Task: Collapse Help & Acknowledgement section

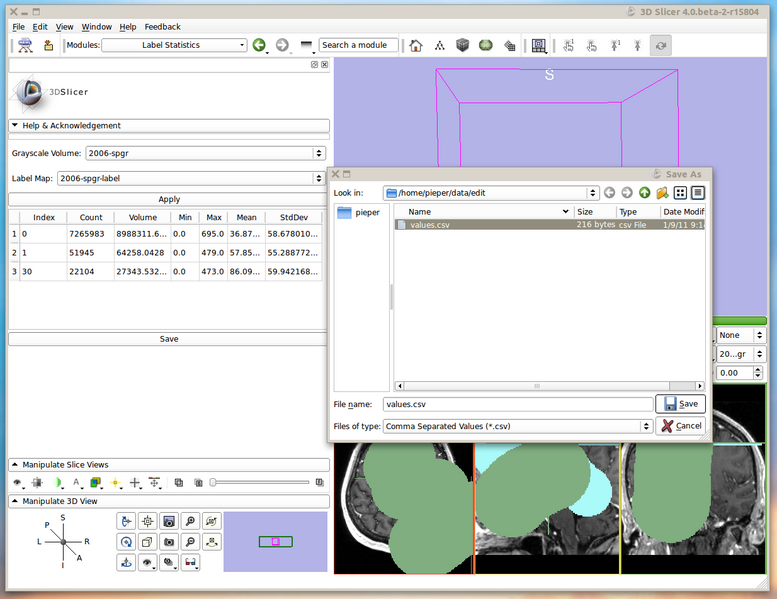Action: tap(169, 126)
